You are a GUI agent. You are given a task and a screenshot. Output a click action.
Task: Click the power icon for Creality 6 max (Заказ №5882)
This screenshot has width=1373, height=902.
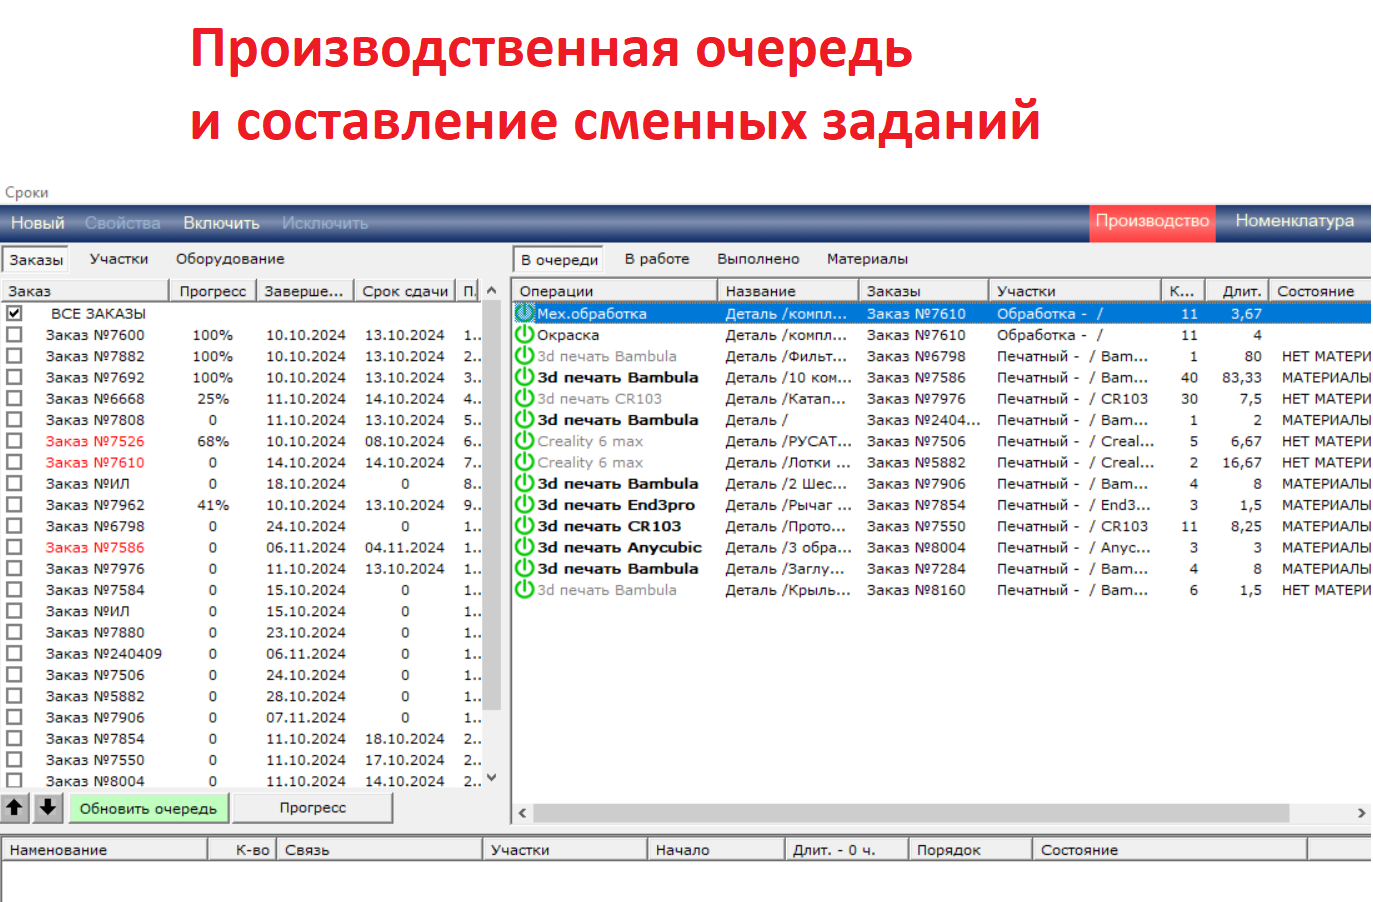click(524, 462)
